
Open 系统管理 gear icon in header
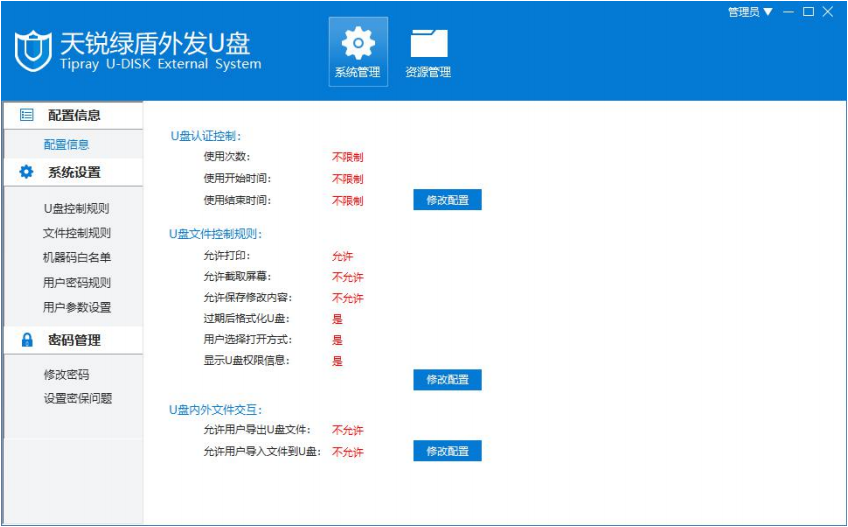[x=358, y=52]
